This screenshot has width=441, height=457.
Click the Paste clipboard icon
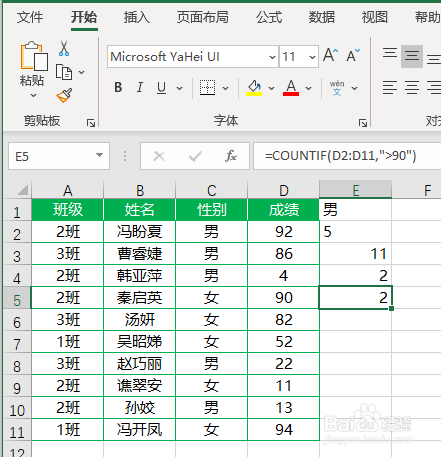[x=33, y=56]
